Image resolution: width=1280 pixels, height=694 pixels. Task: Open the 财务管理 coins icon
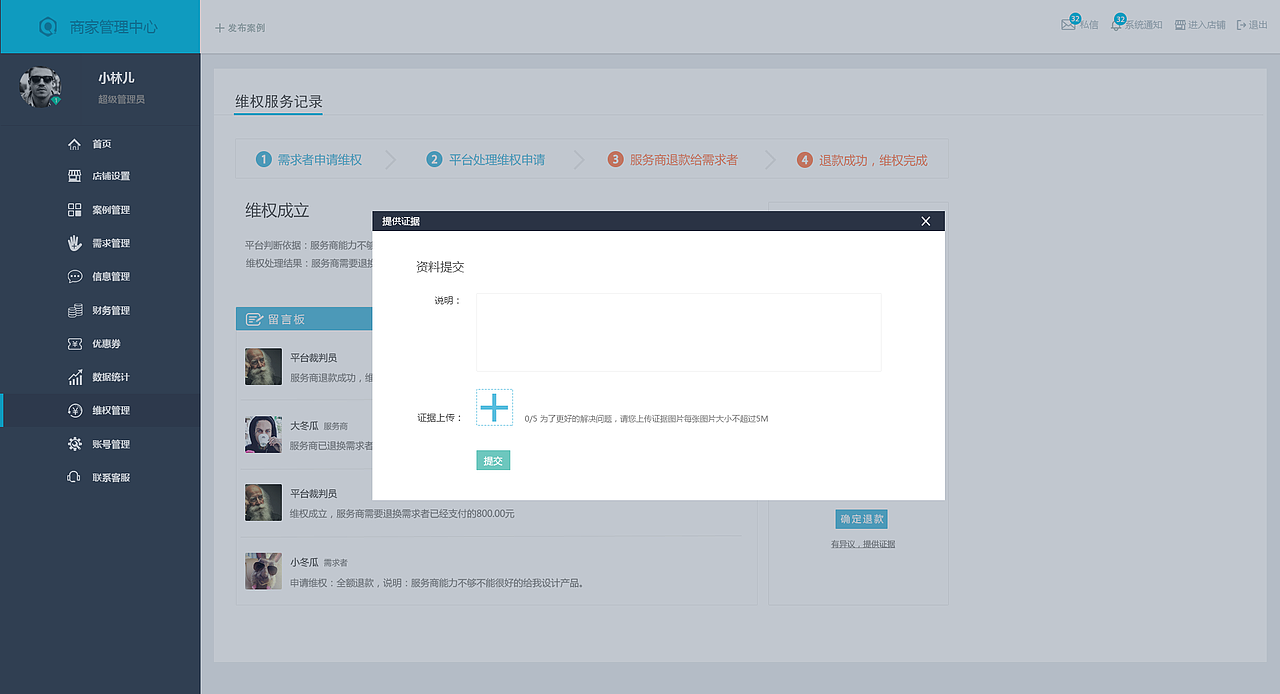pyautogui.click(x=74, y=310)
